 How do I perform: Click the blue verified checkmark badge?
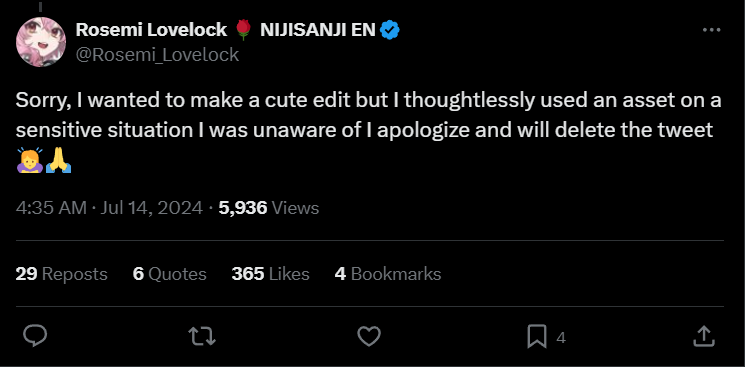point(390,30)
